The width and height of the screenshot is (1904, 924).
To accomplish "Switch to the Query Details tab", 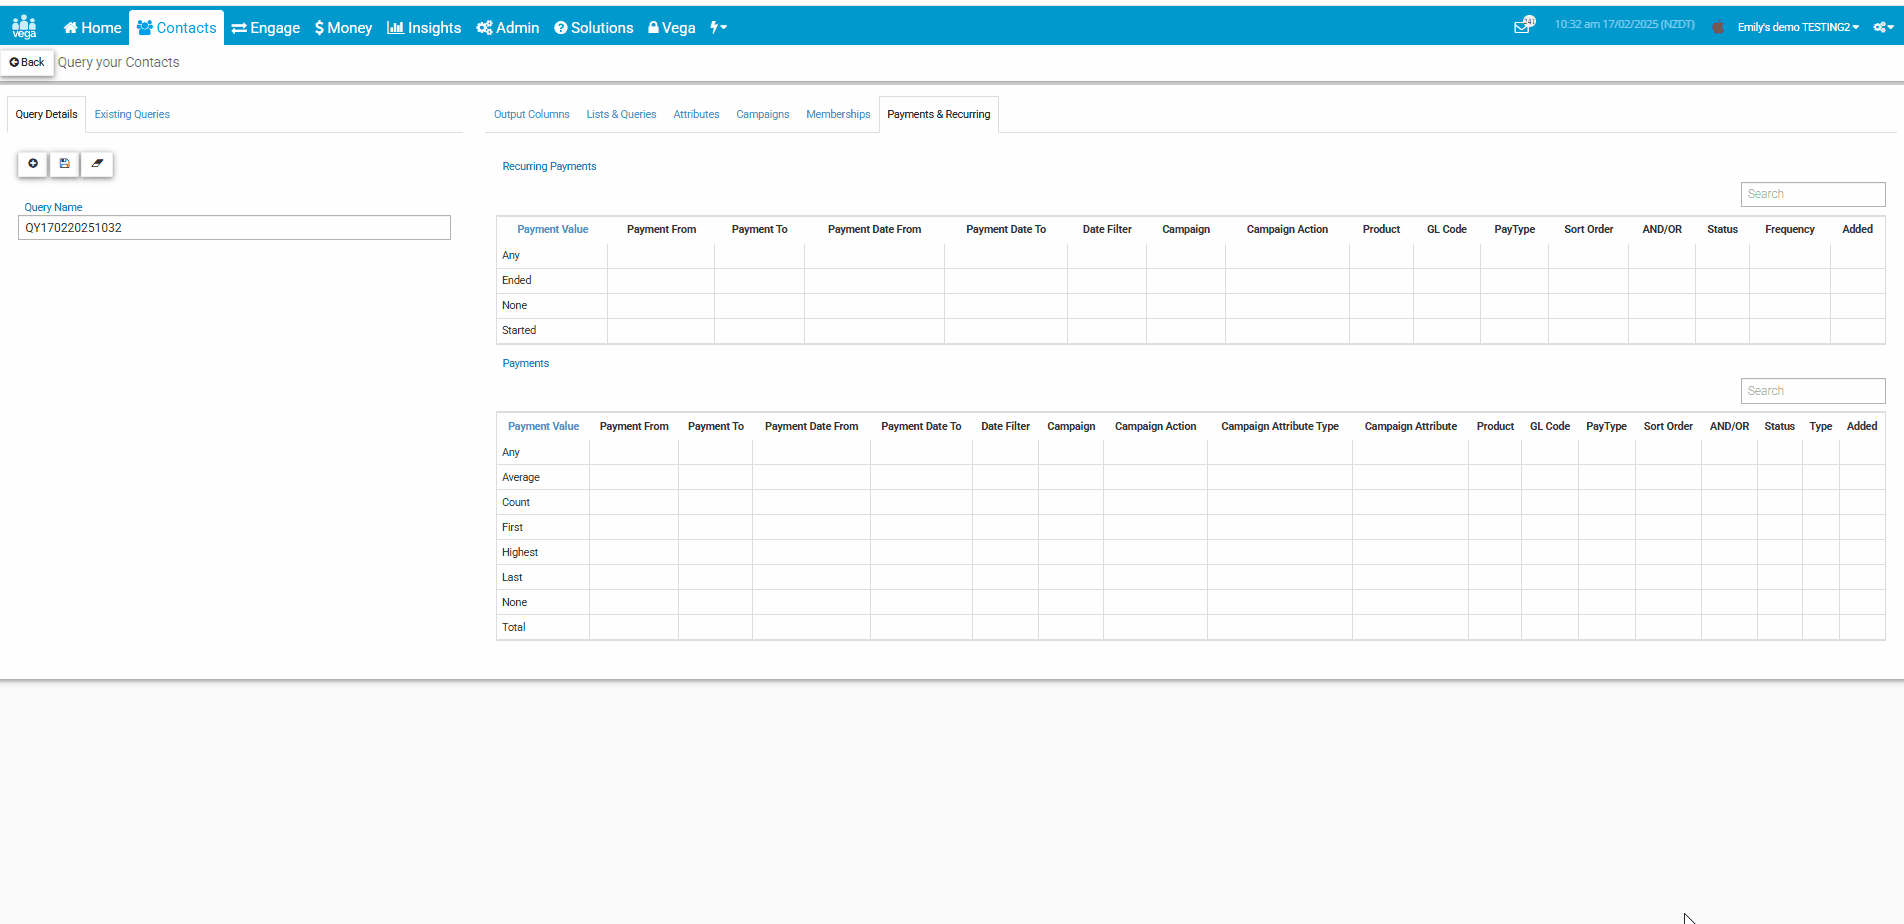I will (46, 114).
